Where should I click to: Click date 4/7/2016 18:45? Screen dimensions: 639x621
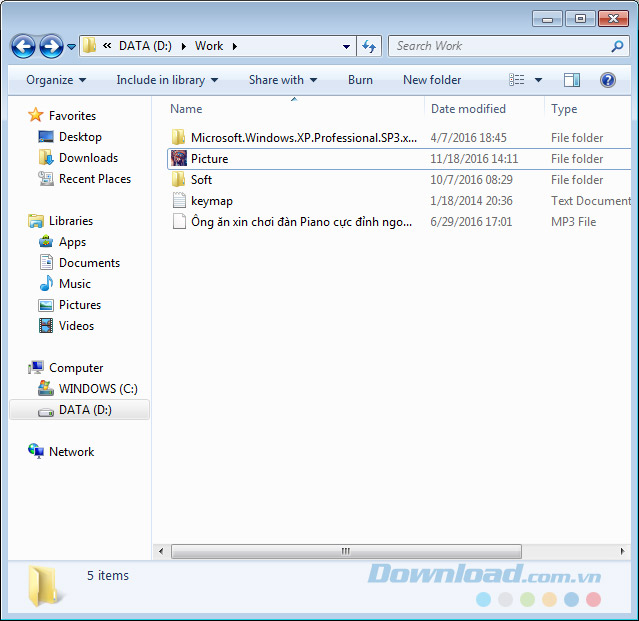coord(468,138)
